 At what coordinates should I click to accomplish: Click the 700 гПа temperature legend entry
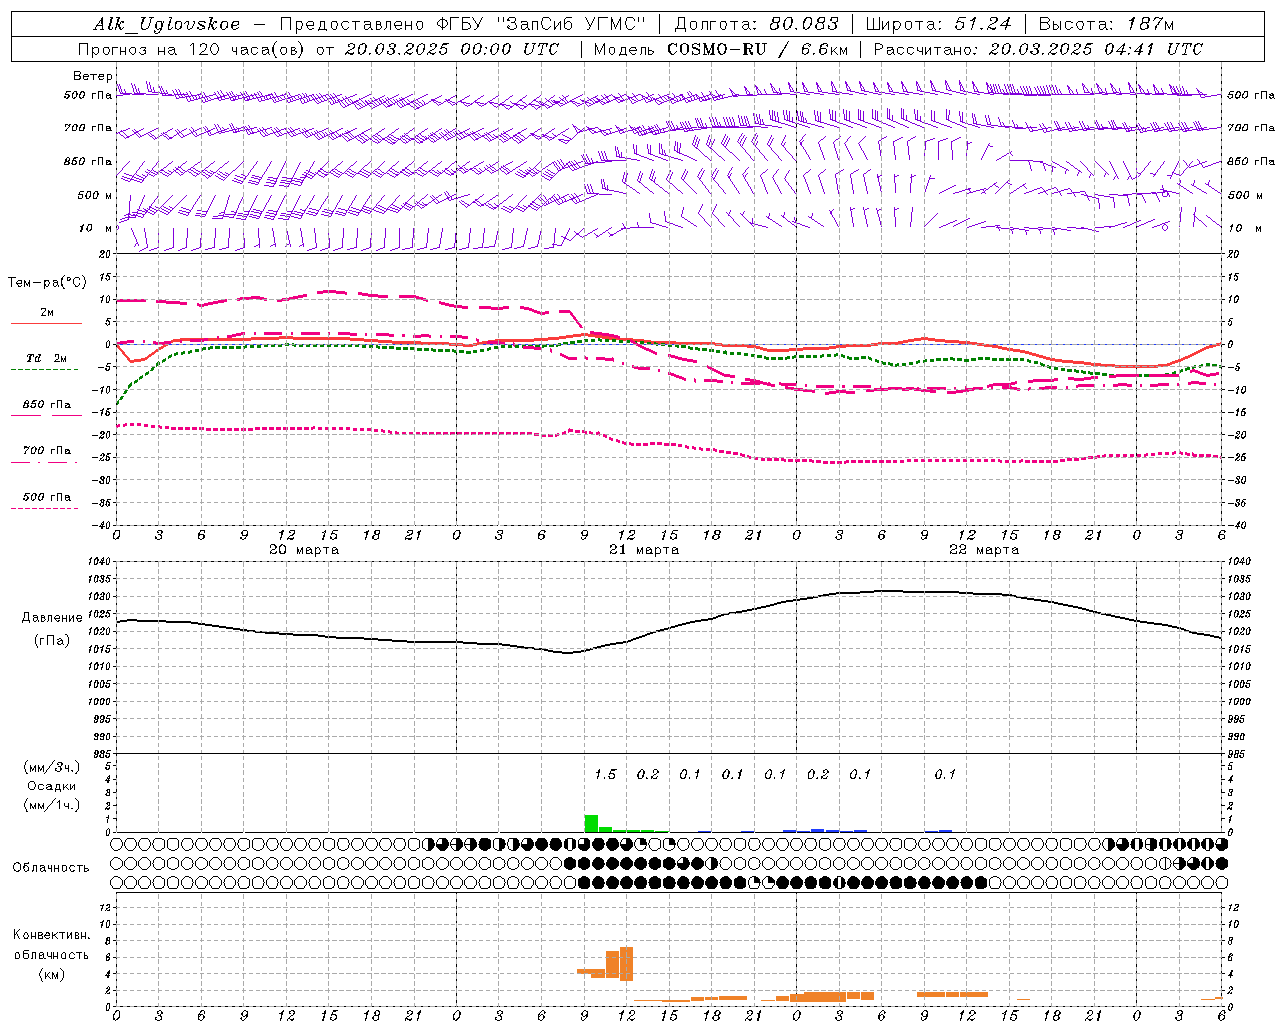[x=47, y=450]
